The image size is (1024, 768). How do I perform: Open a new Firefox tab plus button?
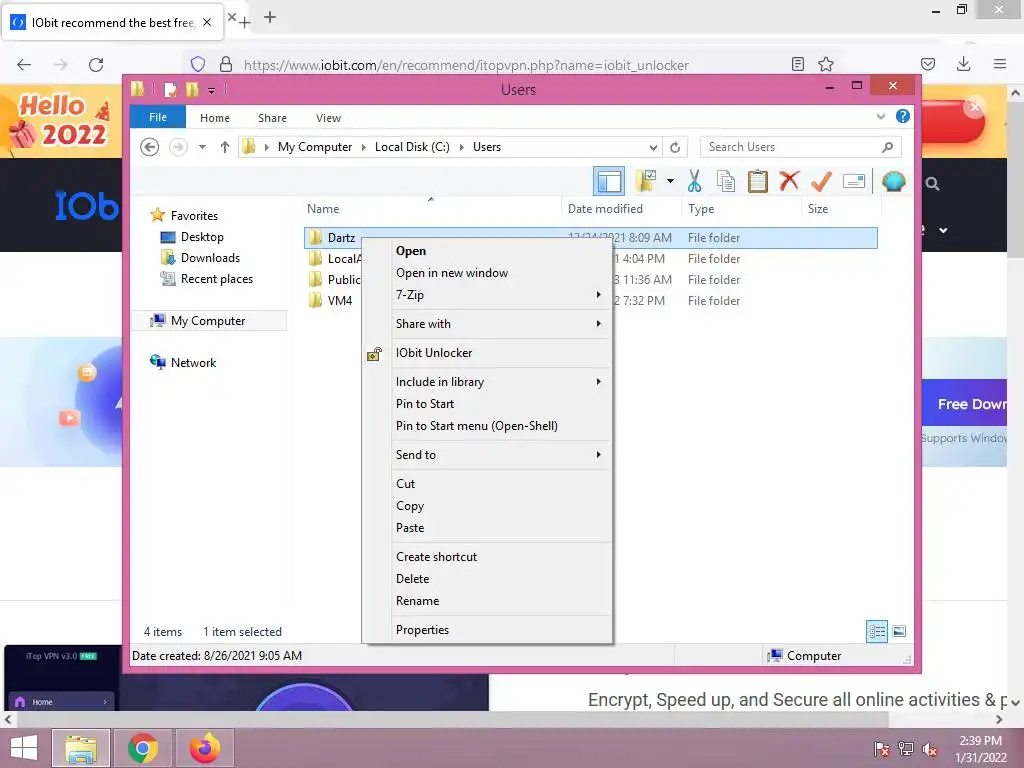point(270,18)
